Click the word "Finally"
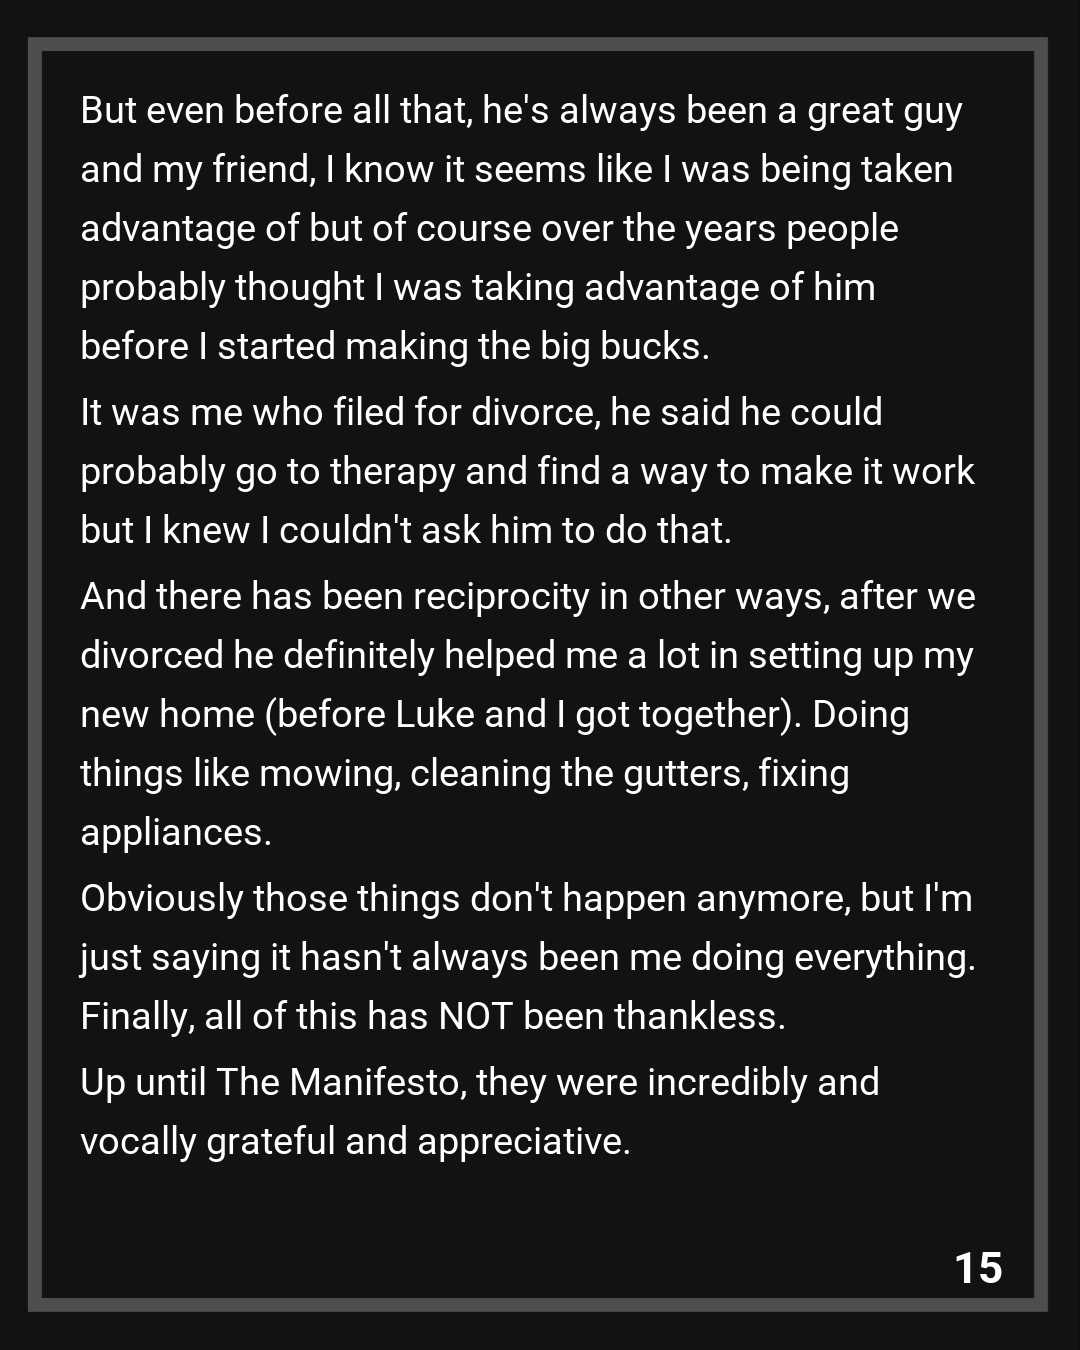Viewport: 1080px width, 1350px height. (x=135, y=1016)
